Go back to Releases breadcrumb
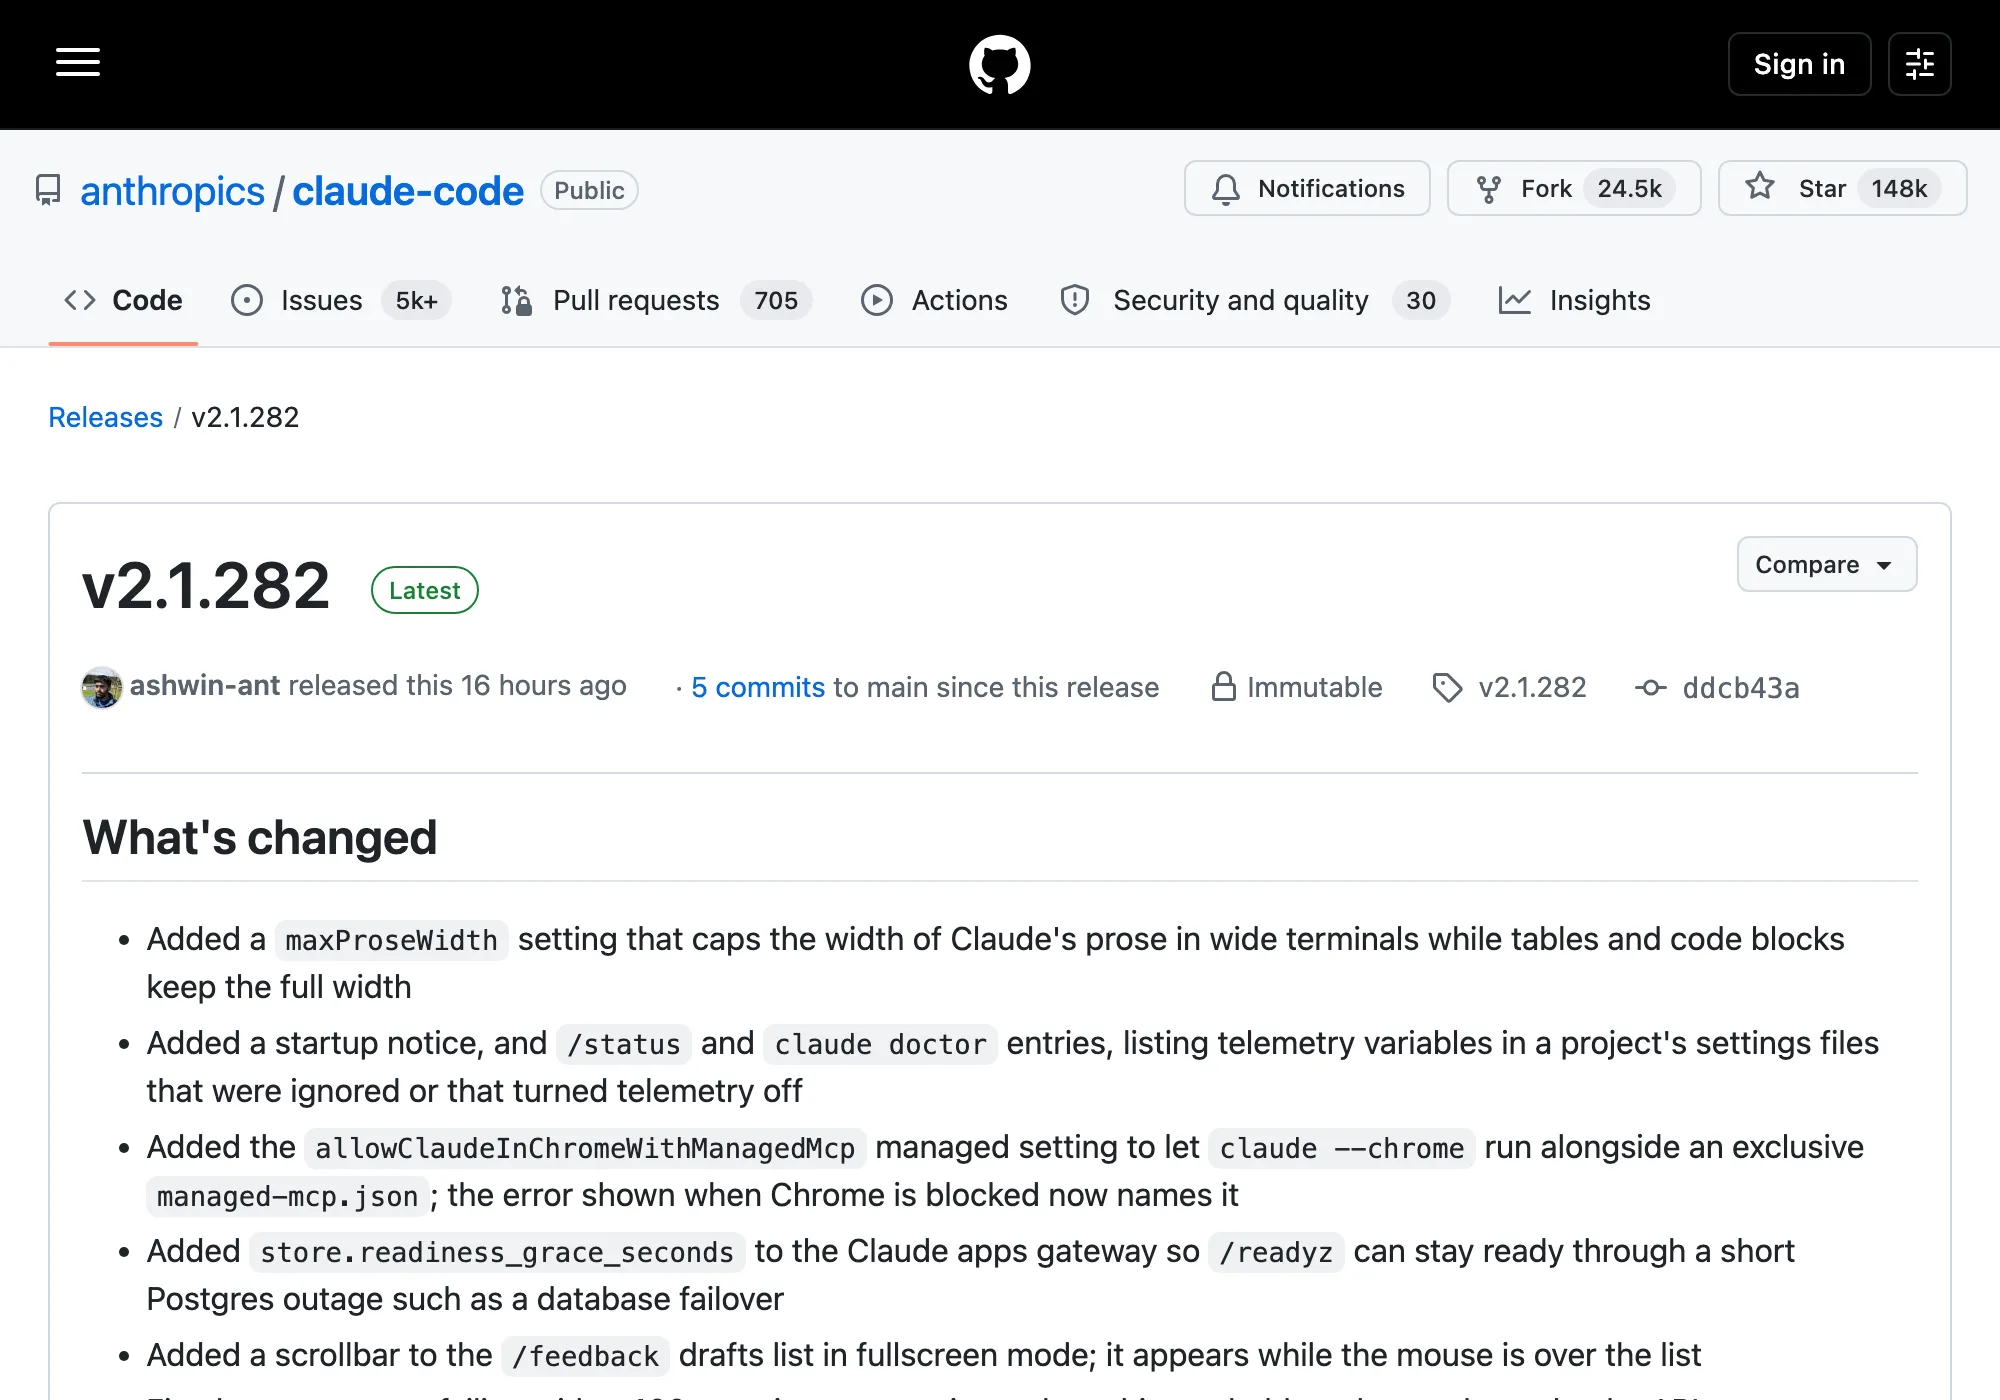The width and height of the screenshot is (2000, 1400). point(105,417)
